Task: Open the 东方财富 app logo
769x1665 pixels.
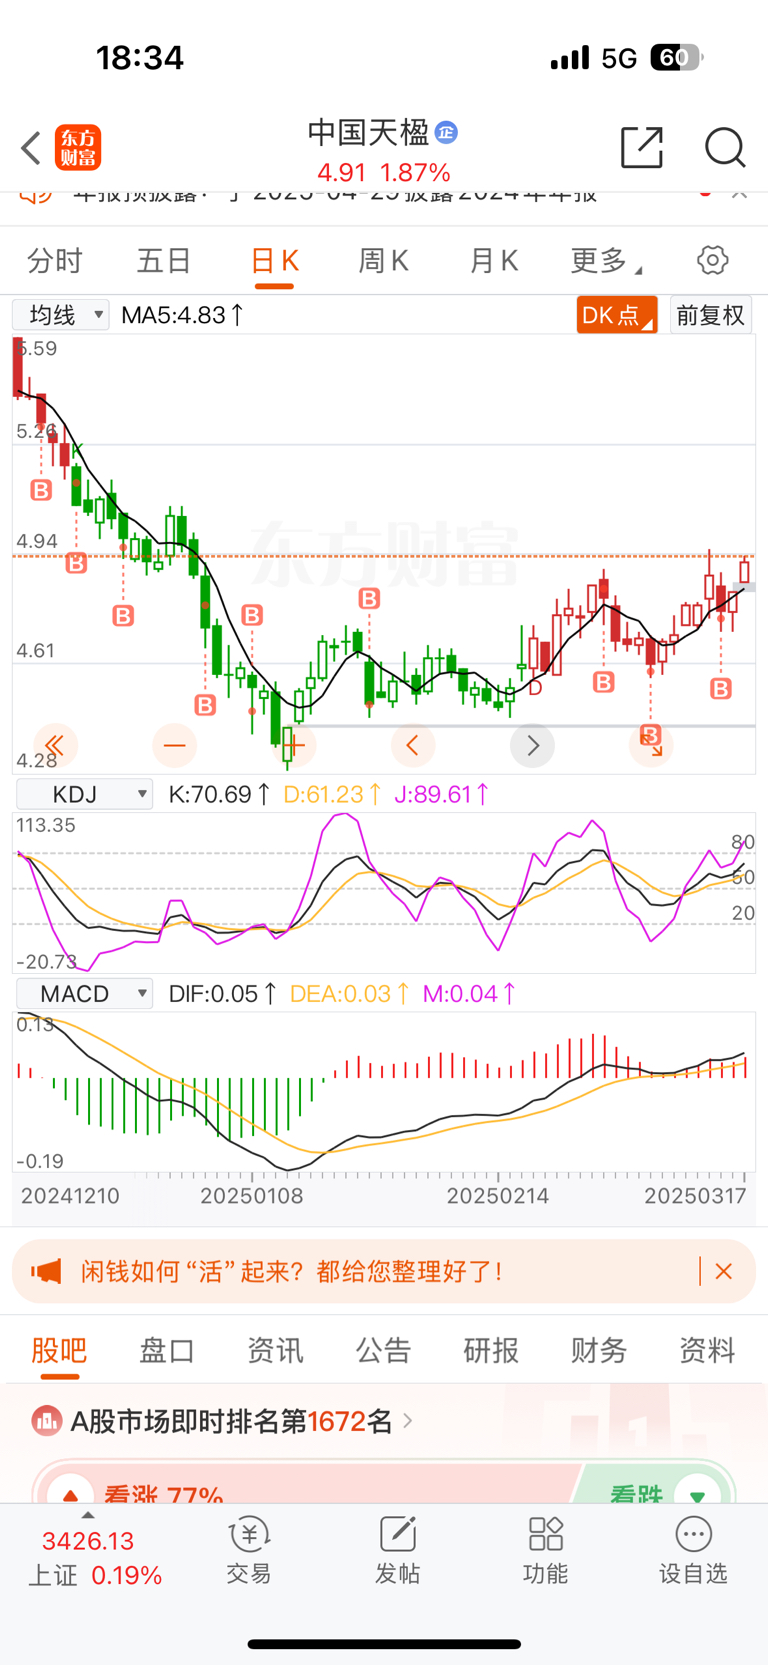Action: (x=78, y=148)
